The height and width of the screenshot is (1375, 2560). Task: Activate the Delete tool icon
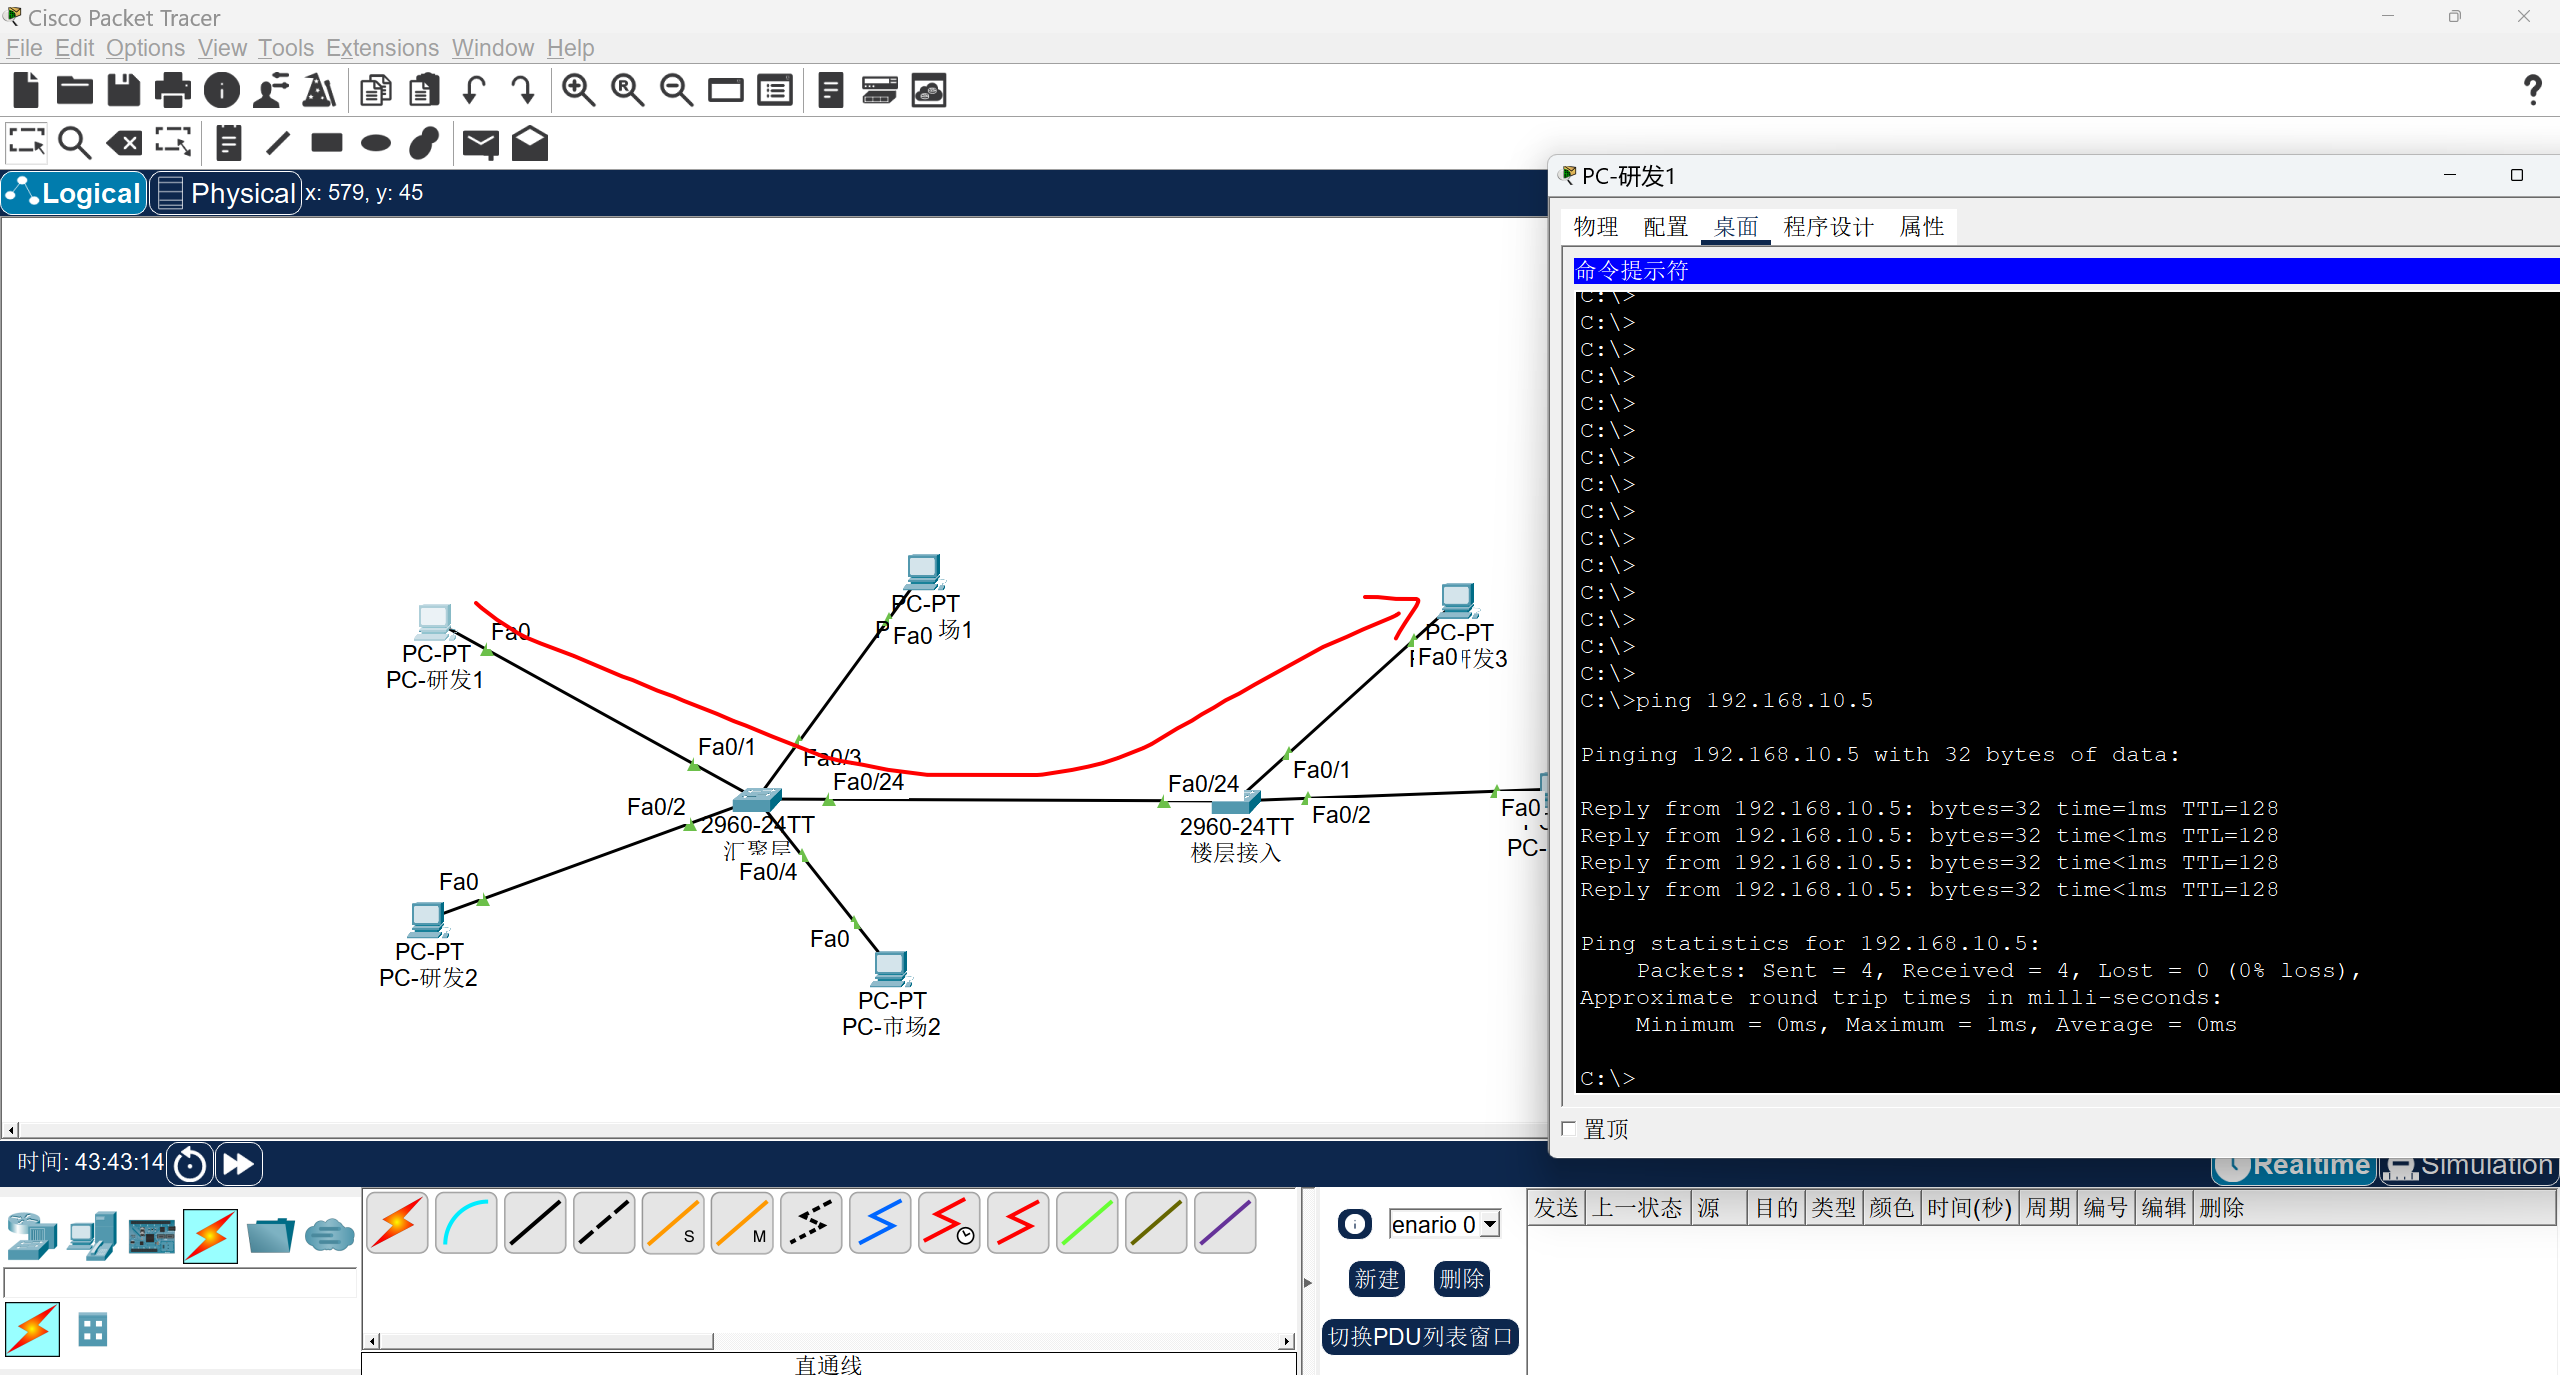pos(124,143)
